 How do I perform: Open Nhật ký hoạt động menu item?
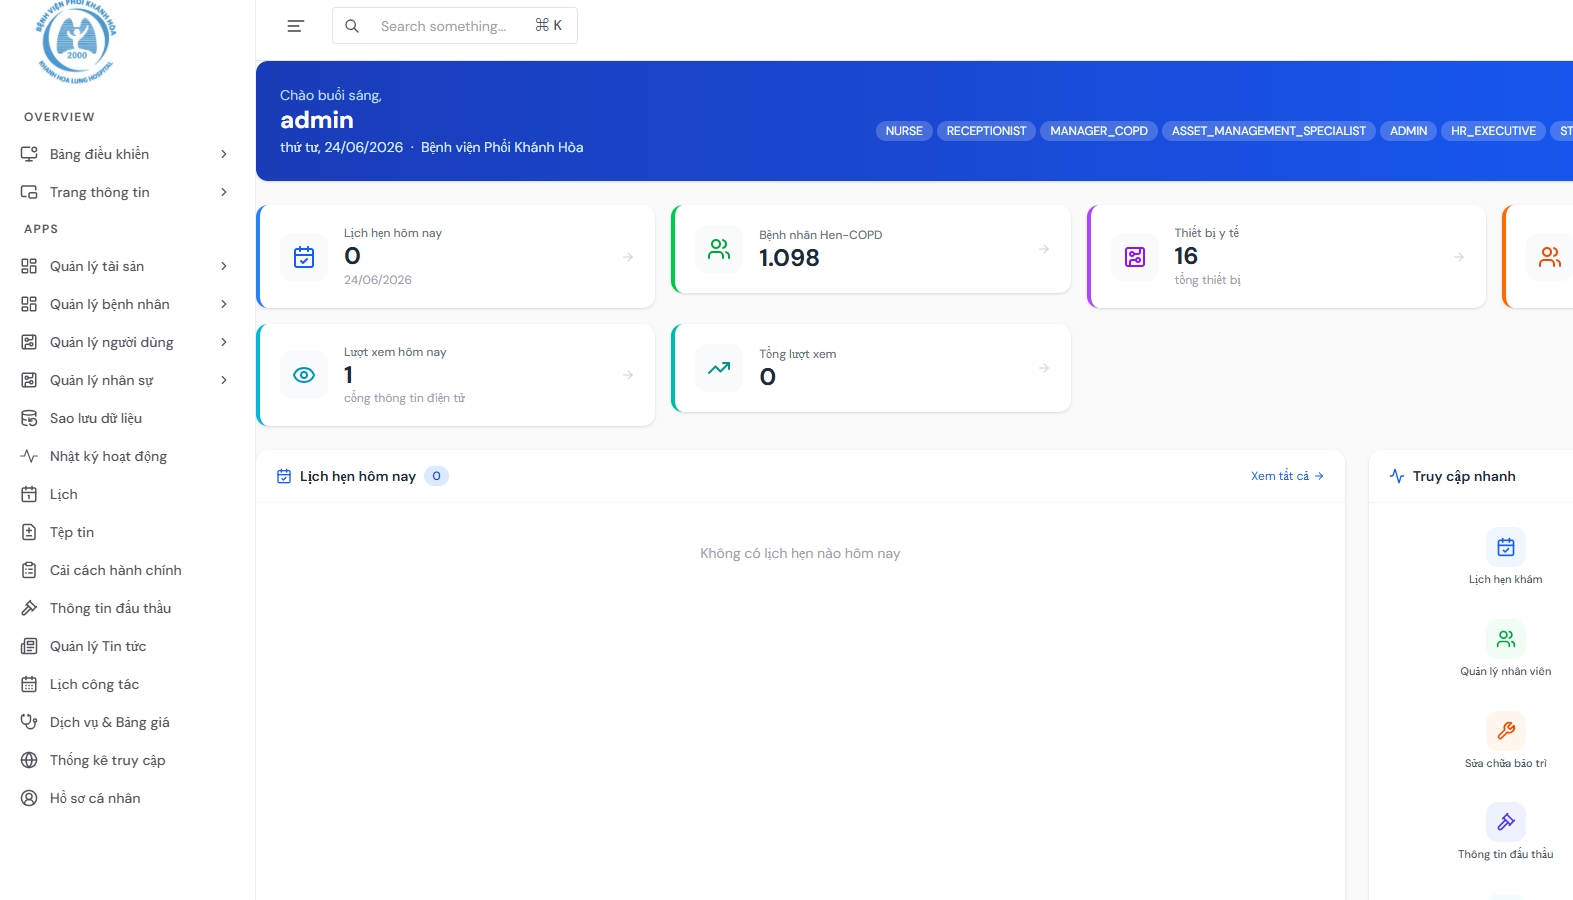125,456
